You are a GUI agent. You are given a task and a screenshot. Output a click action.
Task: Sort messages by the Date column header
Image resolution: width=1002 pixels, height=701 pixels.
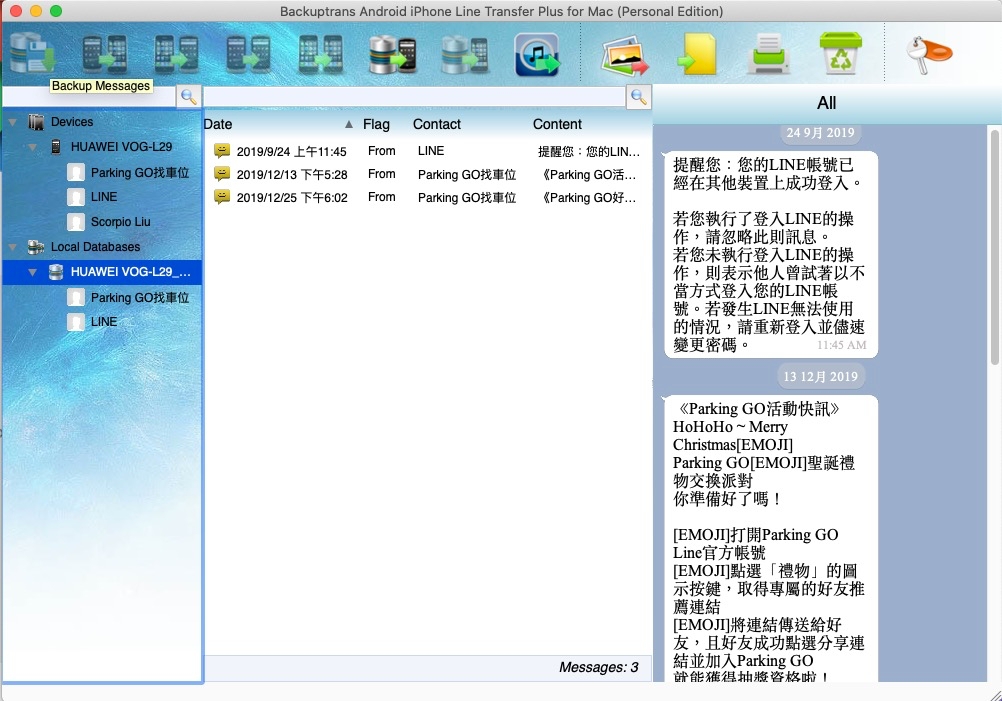pyautogui.click(x=218, y=125)
